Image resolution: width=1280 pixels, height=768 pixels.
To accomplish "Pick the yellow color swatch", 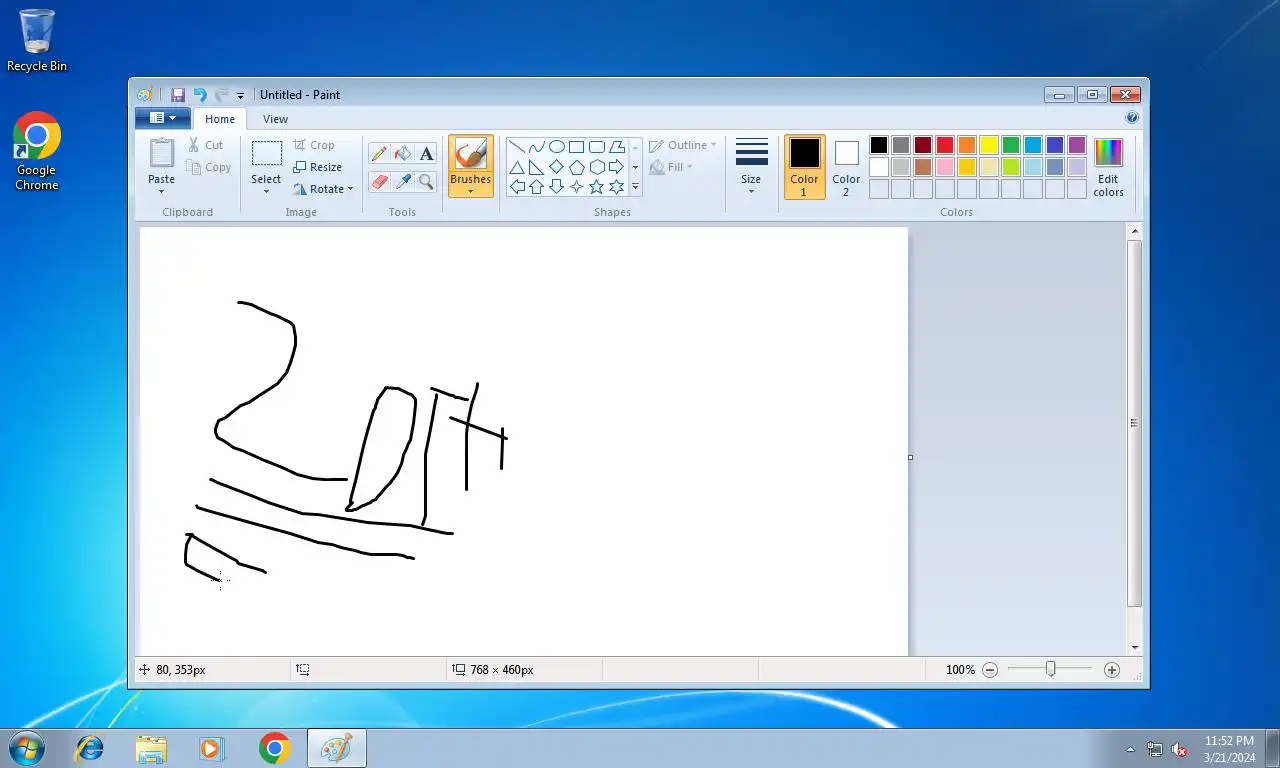I will 989,145.
